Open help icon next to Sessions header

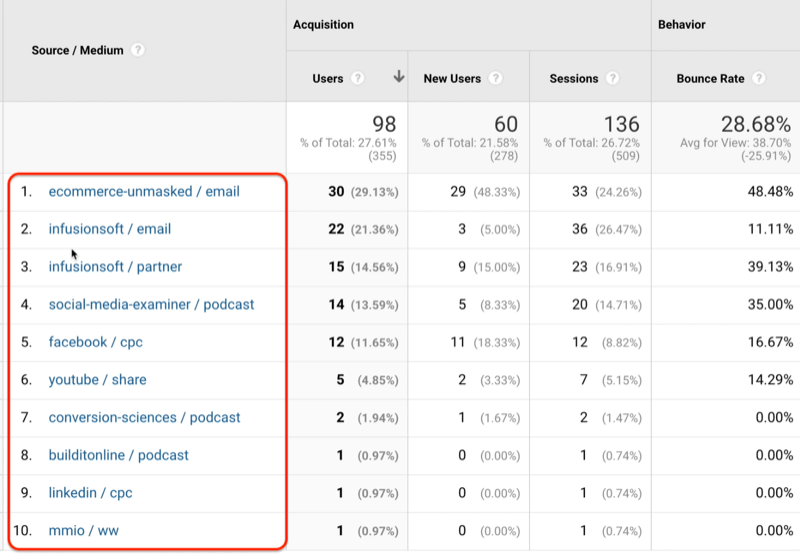[612, 78]
